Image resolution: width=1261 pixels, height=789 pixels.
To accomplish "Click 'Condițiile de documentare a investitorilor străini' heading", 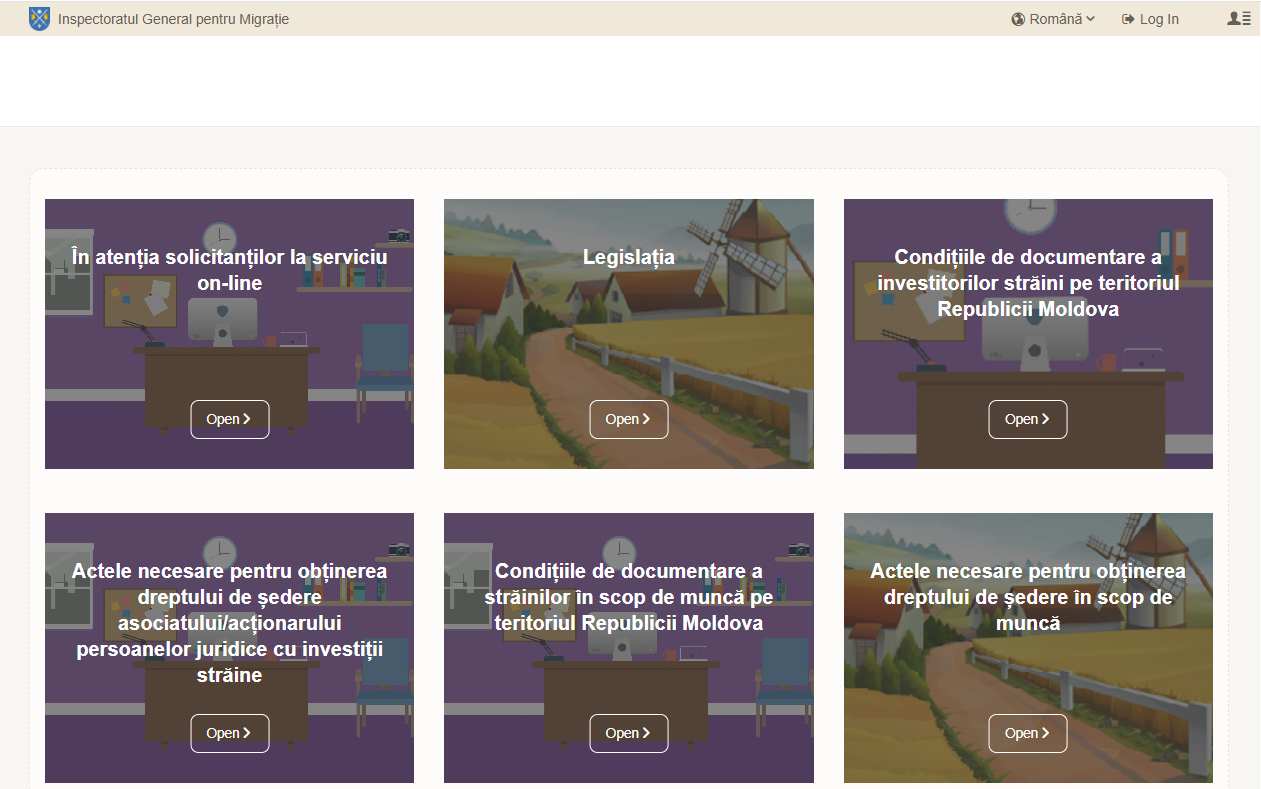I will tap(1028, 283).
